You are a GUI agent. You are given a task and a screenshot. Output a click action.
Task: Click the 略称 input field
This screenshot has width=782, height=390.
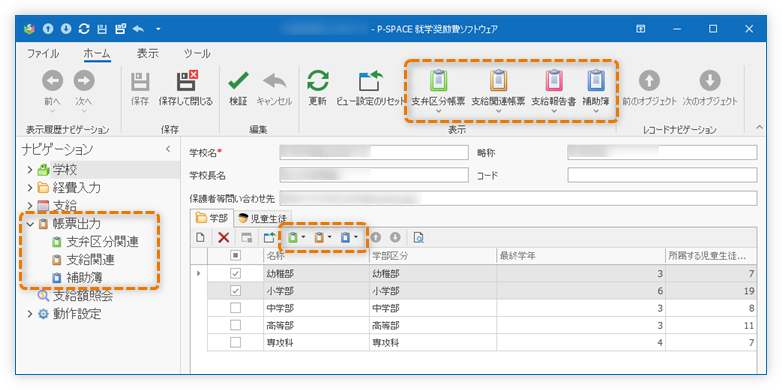tap(662, 152)
